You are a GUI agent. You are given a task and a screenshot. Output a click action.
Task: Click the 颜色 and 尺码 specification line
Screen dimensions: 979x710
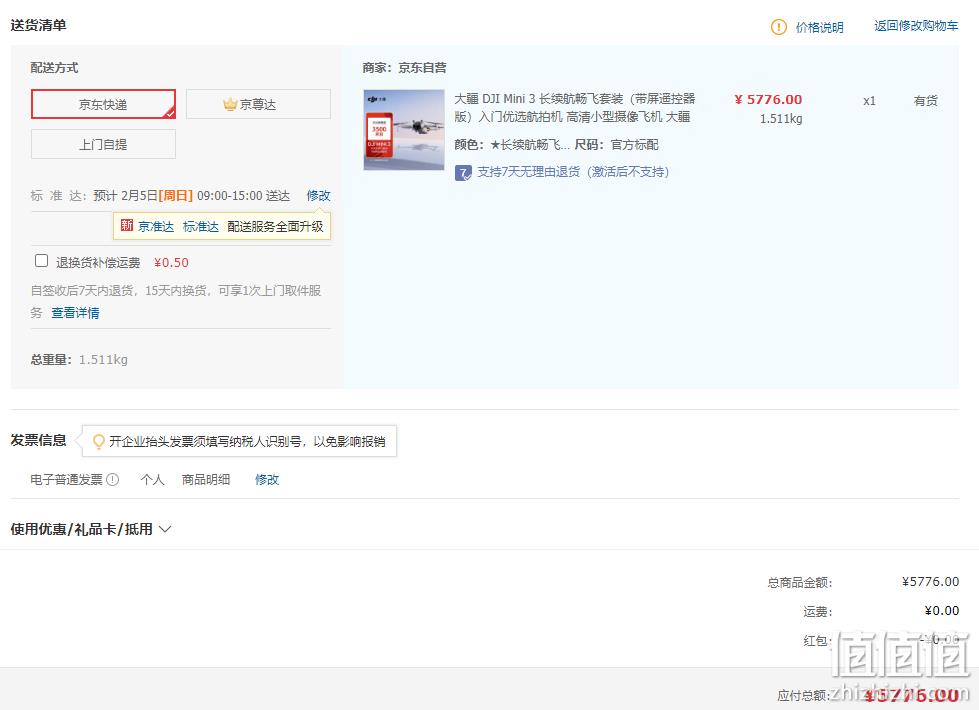click(556, 145)
